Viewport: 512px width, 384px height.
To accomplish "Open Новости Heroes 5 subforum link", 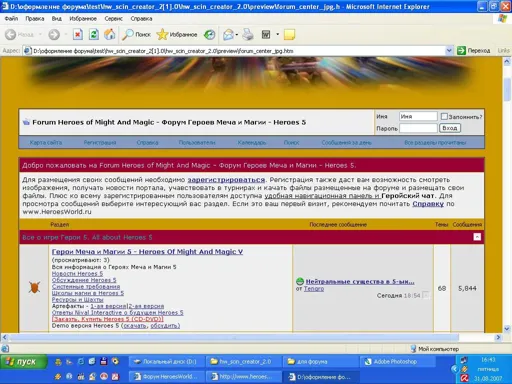I will tap(77, 273).
